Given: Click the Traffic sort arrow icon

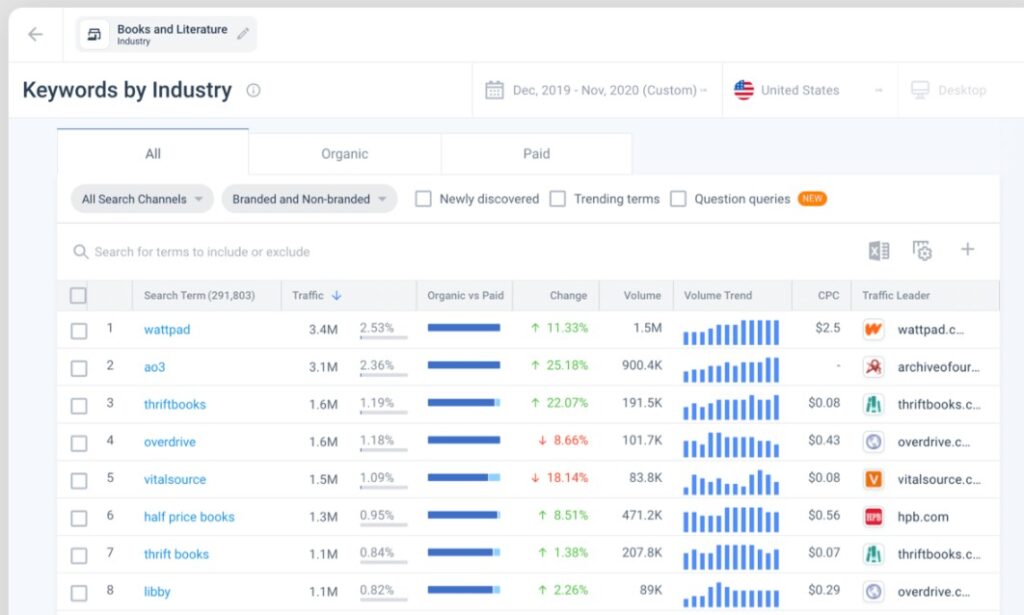Looking at the screenshot, I should pos(336,295).
